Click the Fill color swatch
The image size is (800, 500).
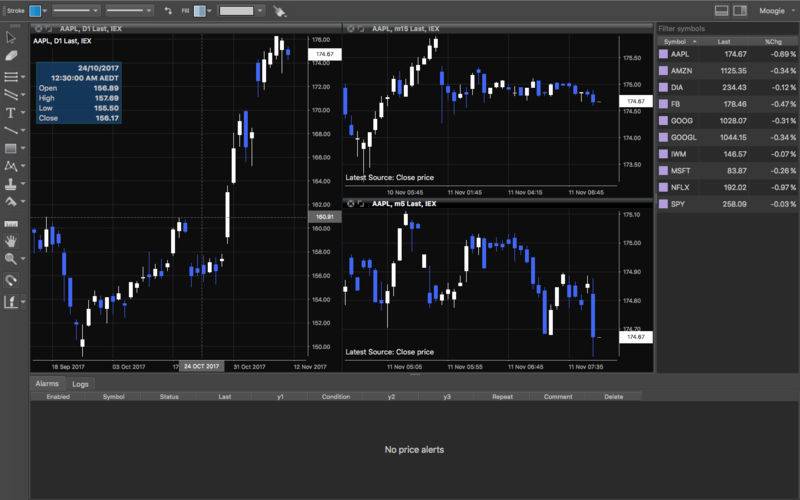pos(199,11)
